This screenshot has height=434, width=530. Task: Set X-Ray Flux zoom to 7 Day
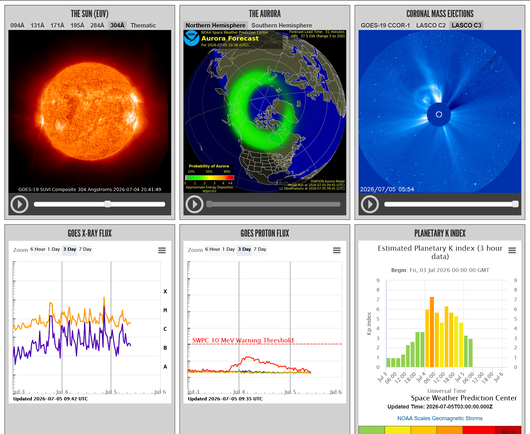click(x=85, y=249)
